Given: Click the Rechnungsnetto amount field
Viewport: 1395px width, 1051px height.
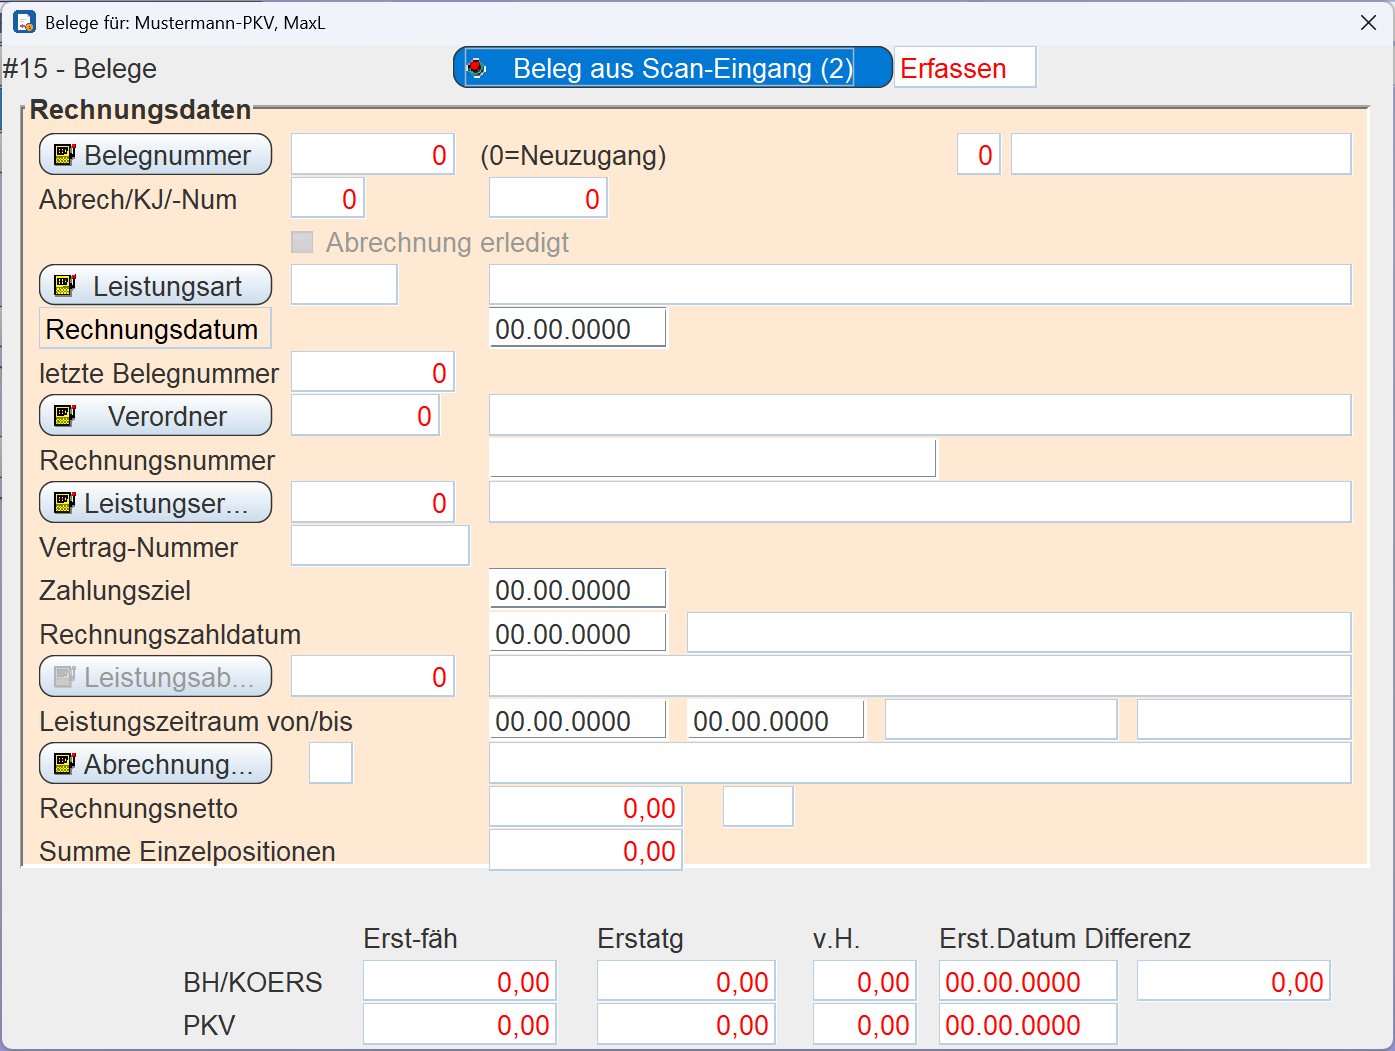Looking at the screenshot, I should [x=585, y=807].
